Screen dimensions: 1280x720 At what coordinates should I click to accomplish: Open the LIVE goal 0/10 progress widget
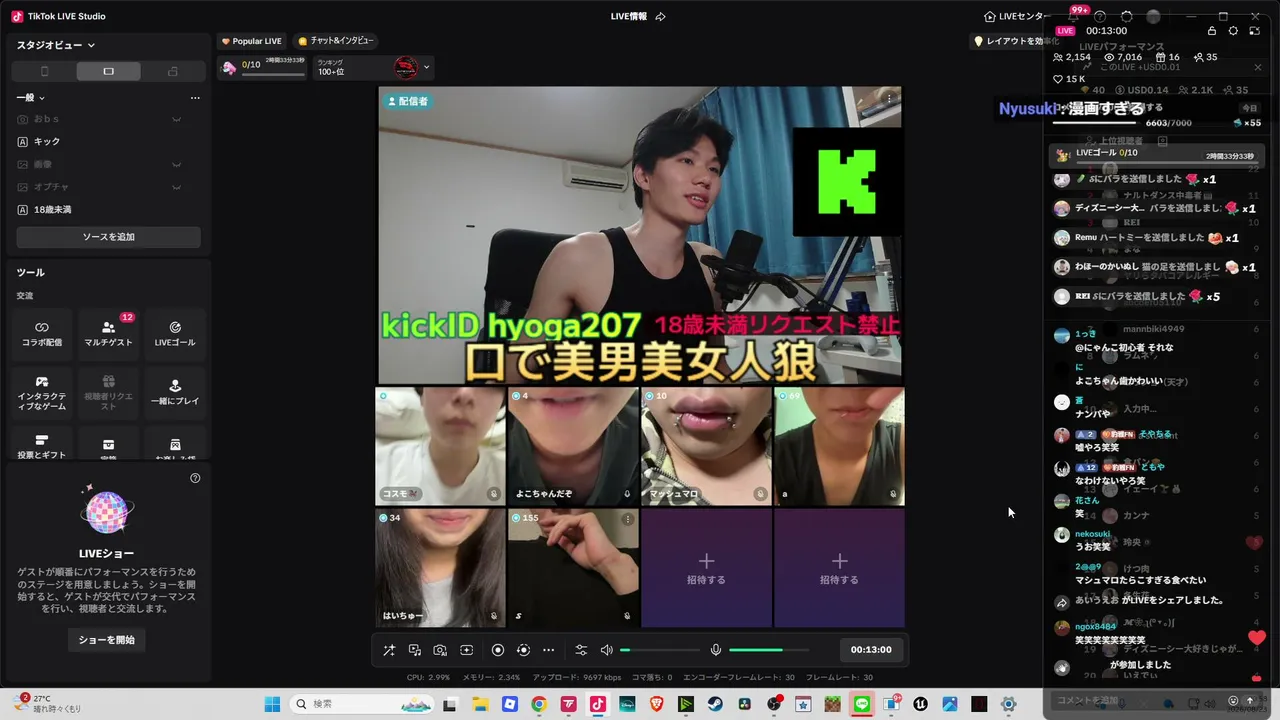coord(263,68)
